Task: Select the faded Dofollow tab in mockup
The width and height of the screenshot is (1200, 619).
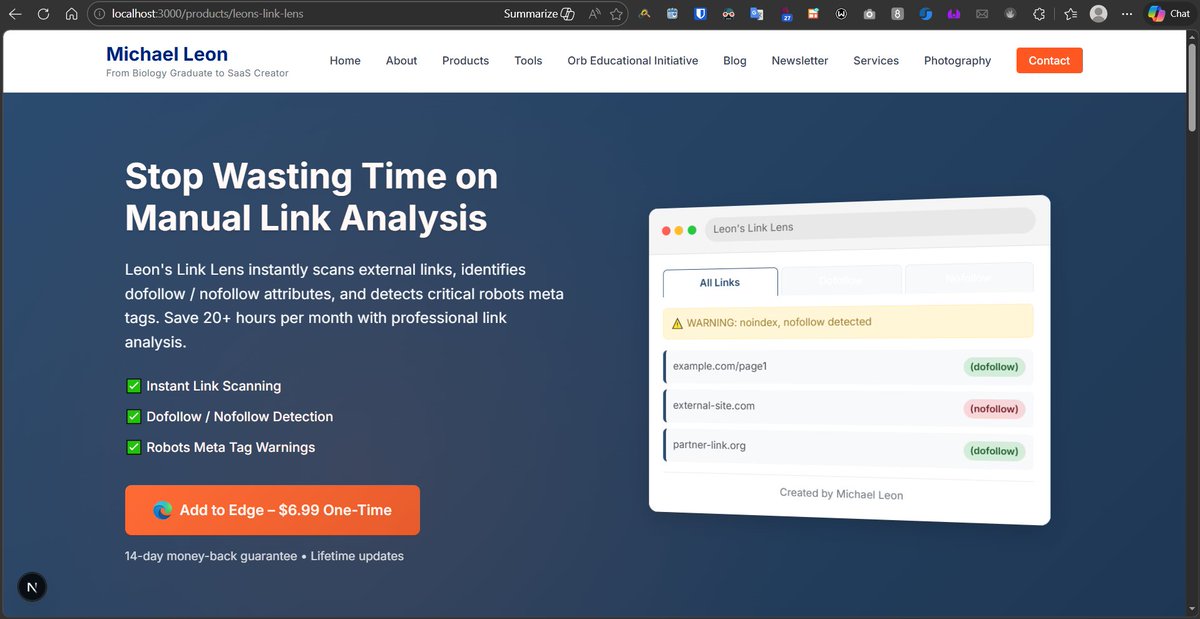Action: click(840, 280)
